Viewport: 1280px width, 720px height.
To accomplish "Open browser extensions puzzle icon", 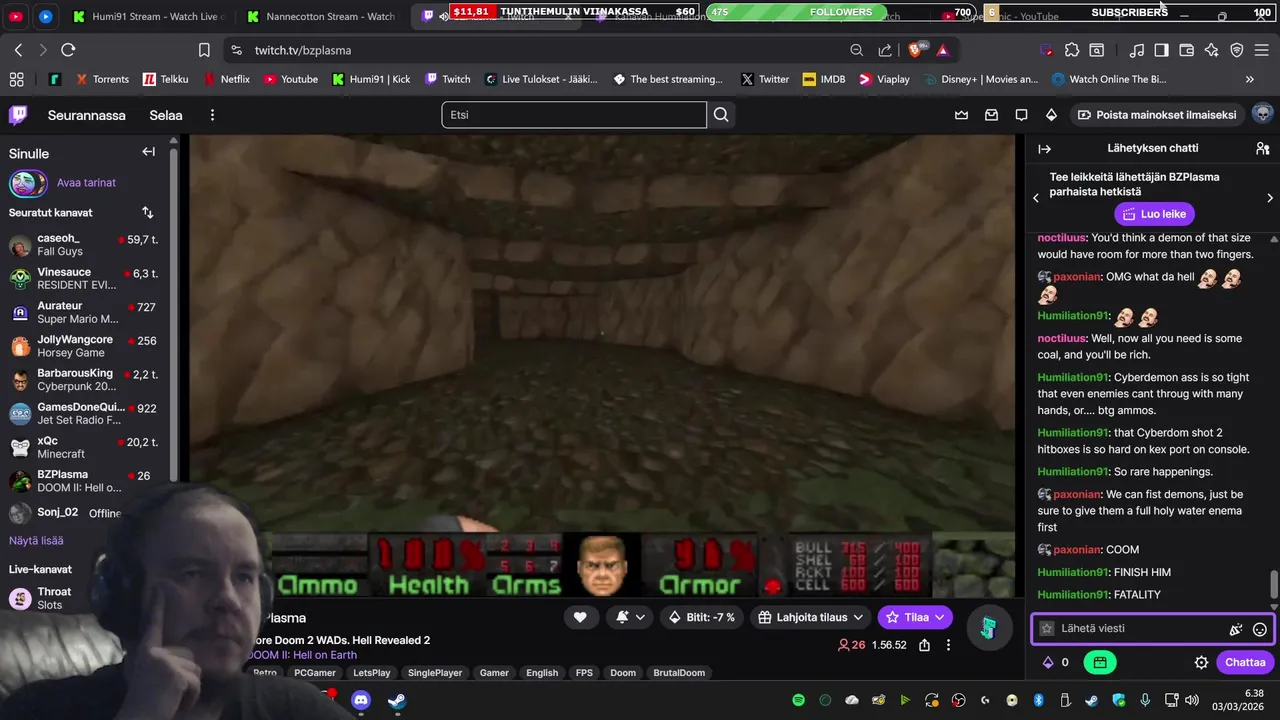I will [x=1072, y=50].
